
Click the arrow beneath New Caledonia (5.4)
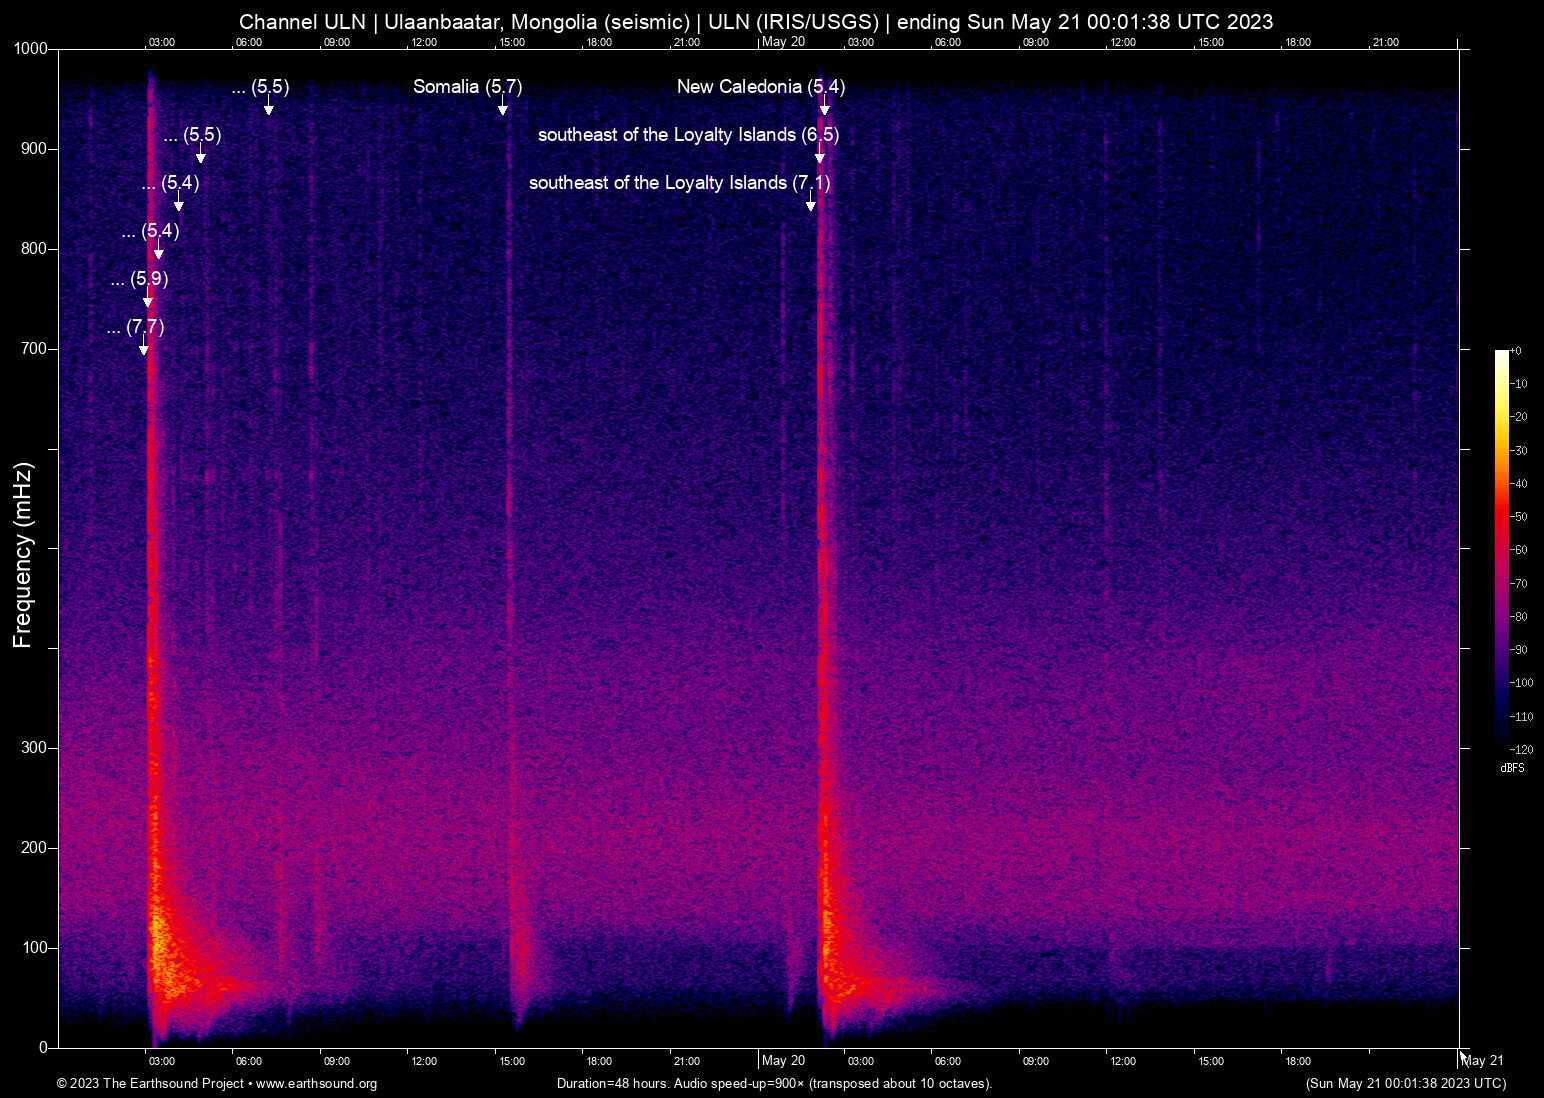coord(825,109)
